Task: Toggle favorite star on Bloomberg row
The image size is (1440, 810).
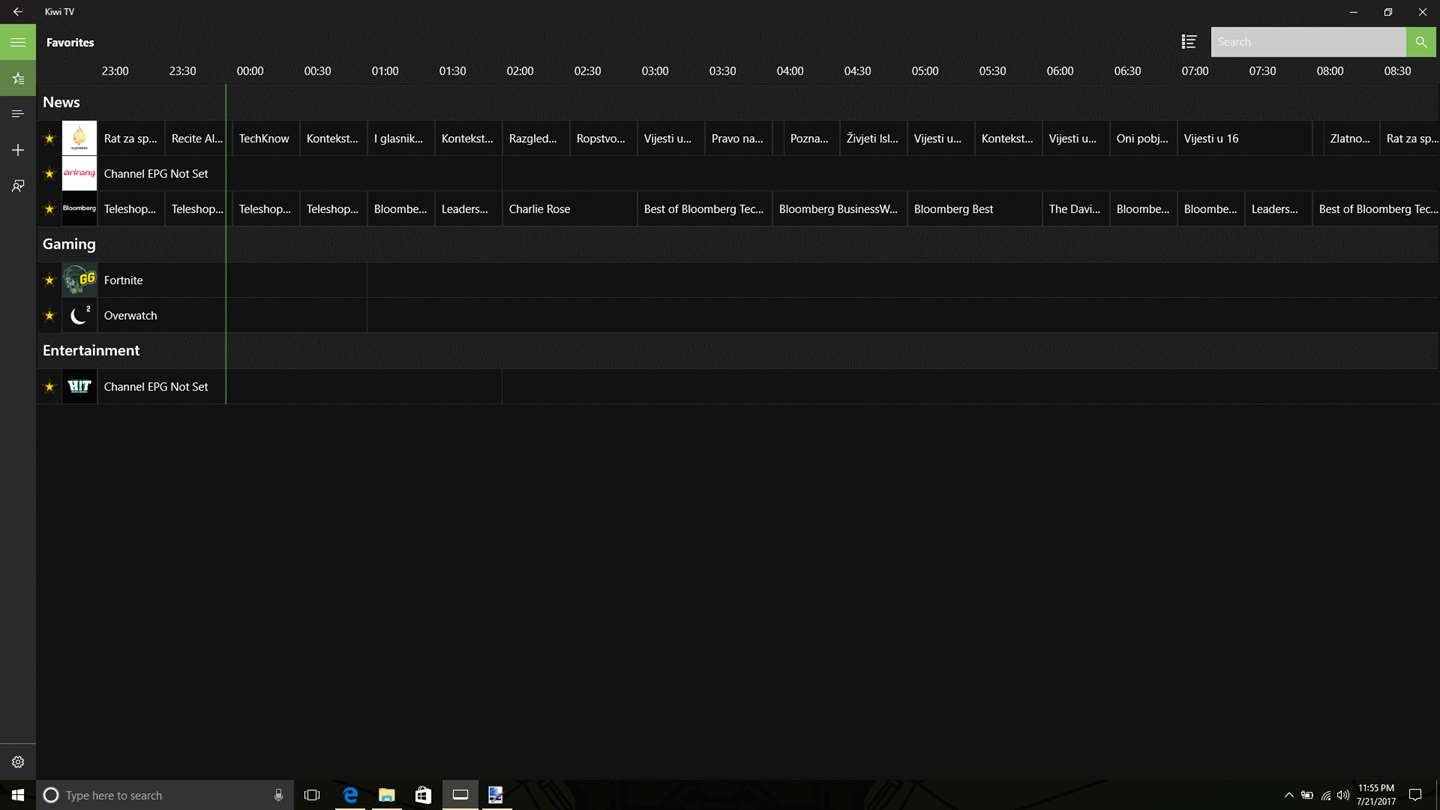Action: [49, 209]
